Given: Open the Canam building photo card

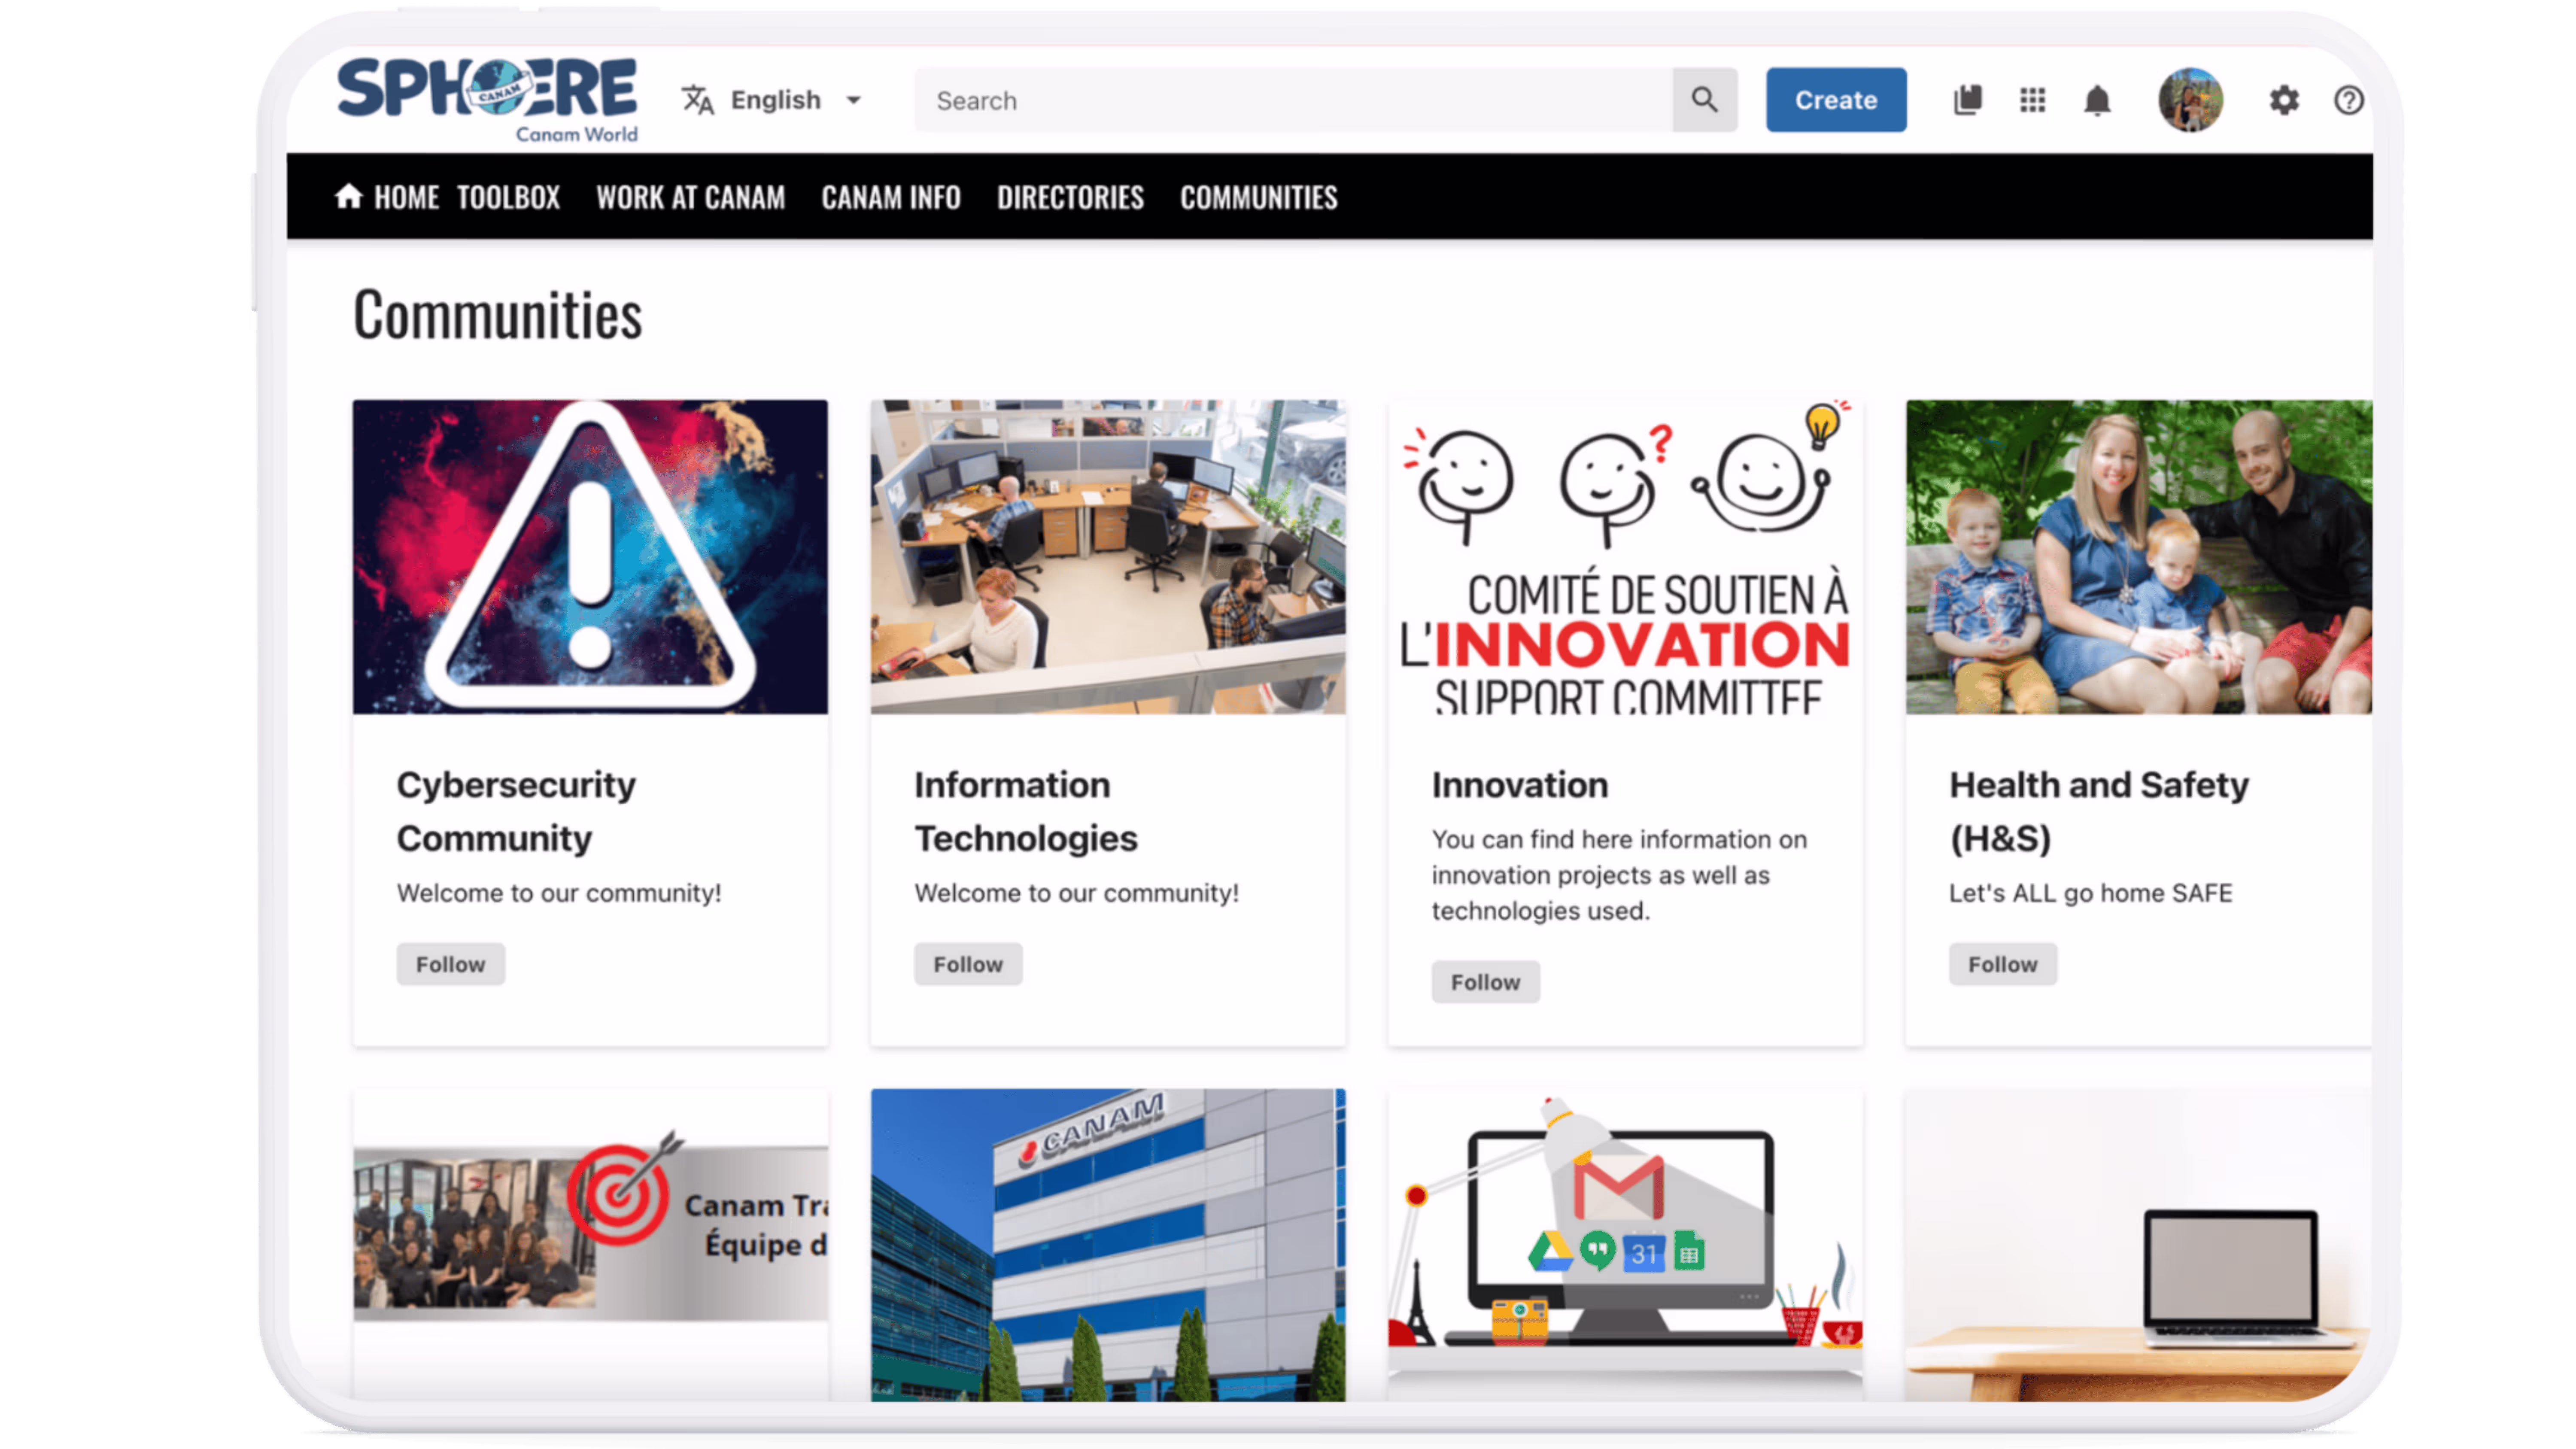Looking at the screenshot, I should 1108,1245.
